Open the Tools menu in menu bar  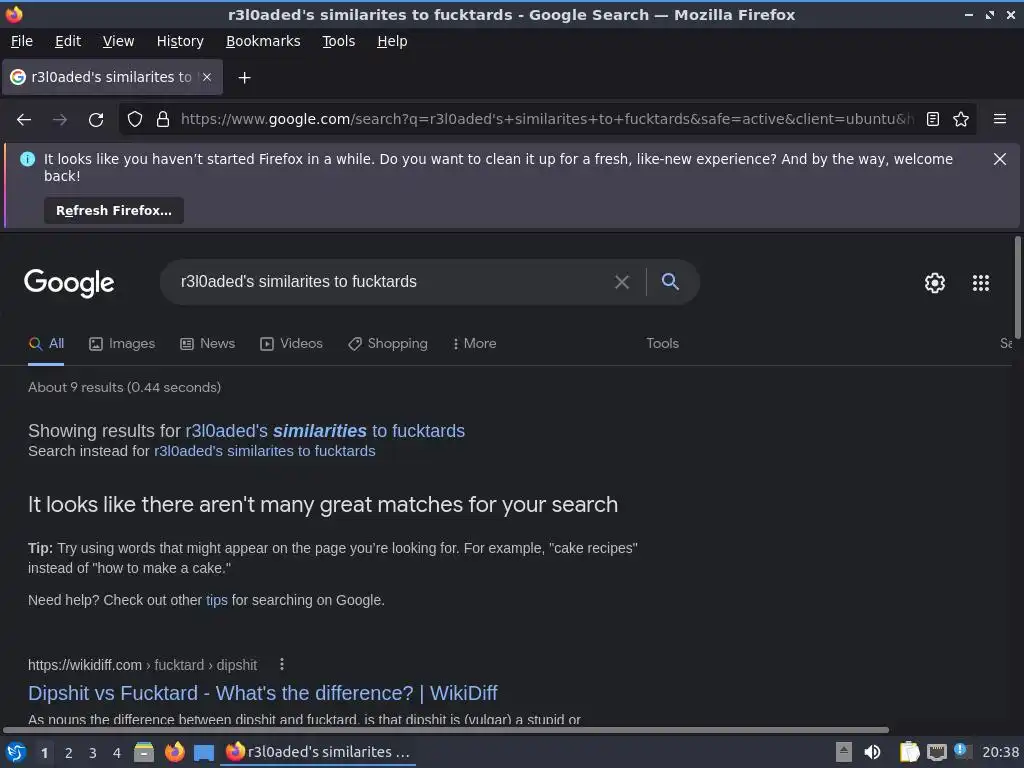pos(338,41)
